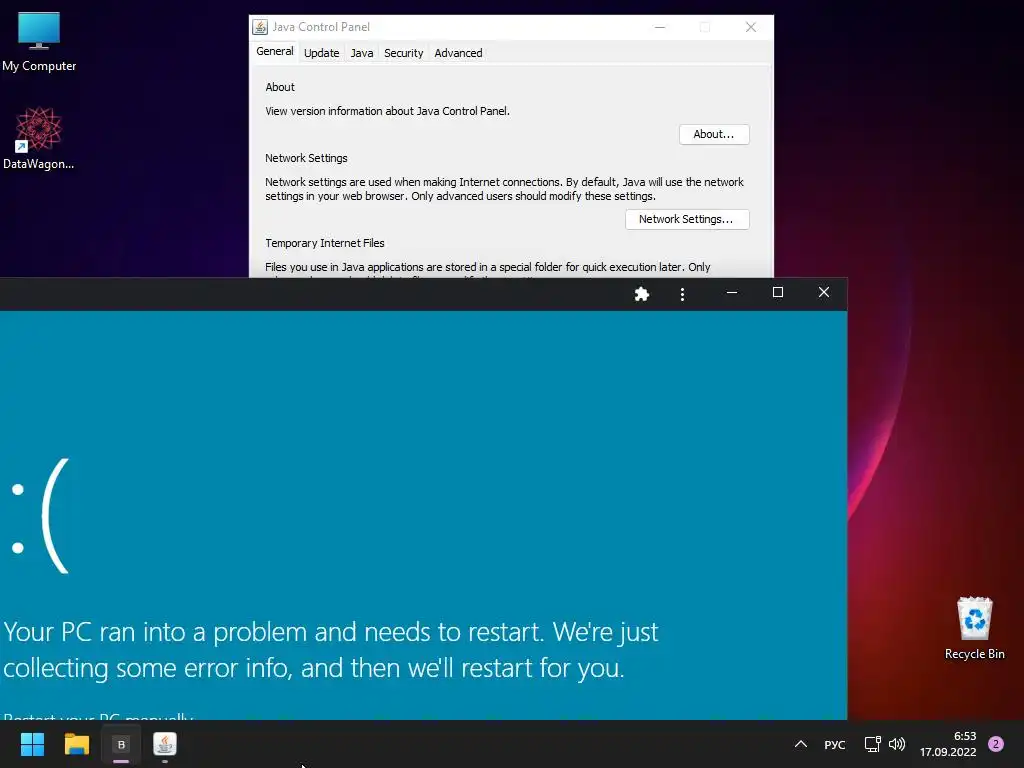Switch input language via РУС indicator
This screenshot has height=768, width=1024.
835,744
